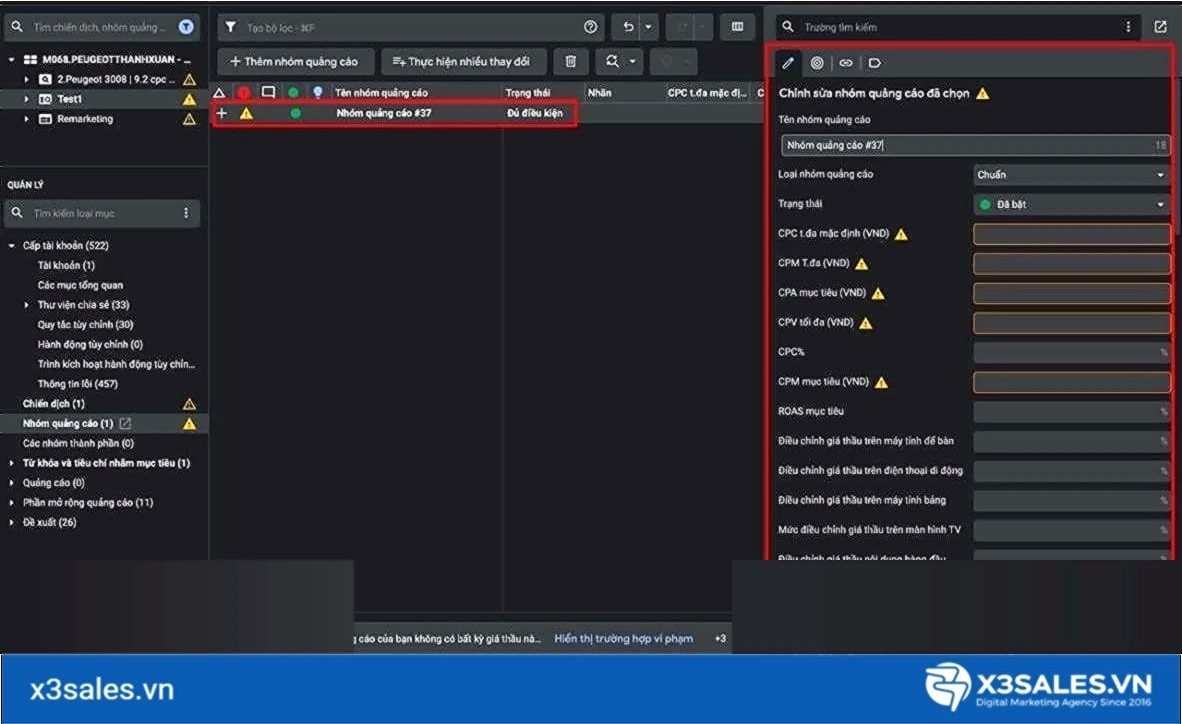This screenshot has height=724, width=1182.
Task: Expand the Remarketing campaign
Action: click(26, 119)
